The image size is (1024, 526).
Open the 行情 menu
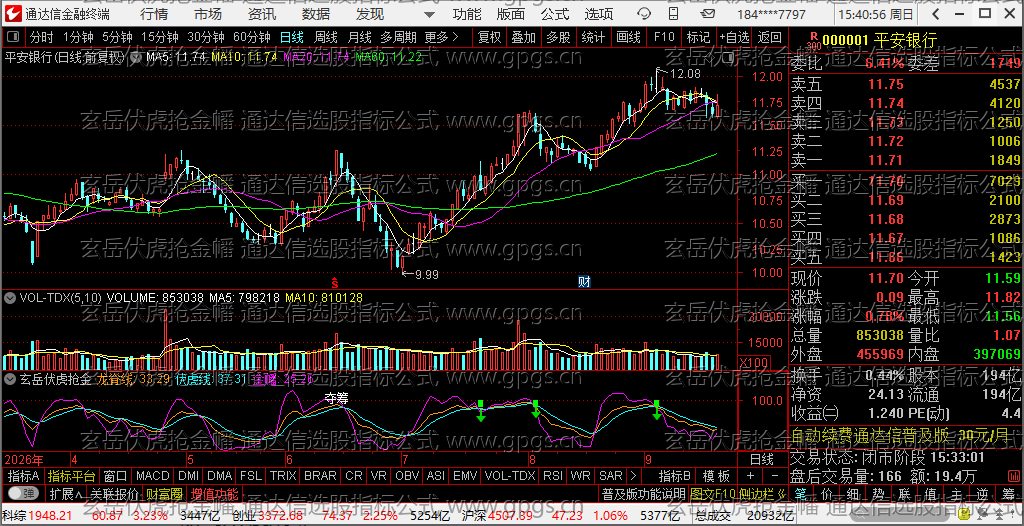click(x=153, y=14)
